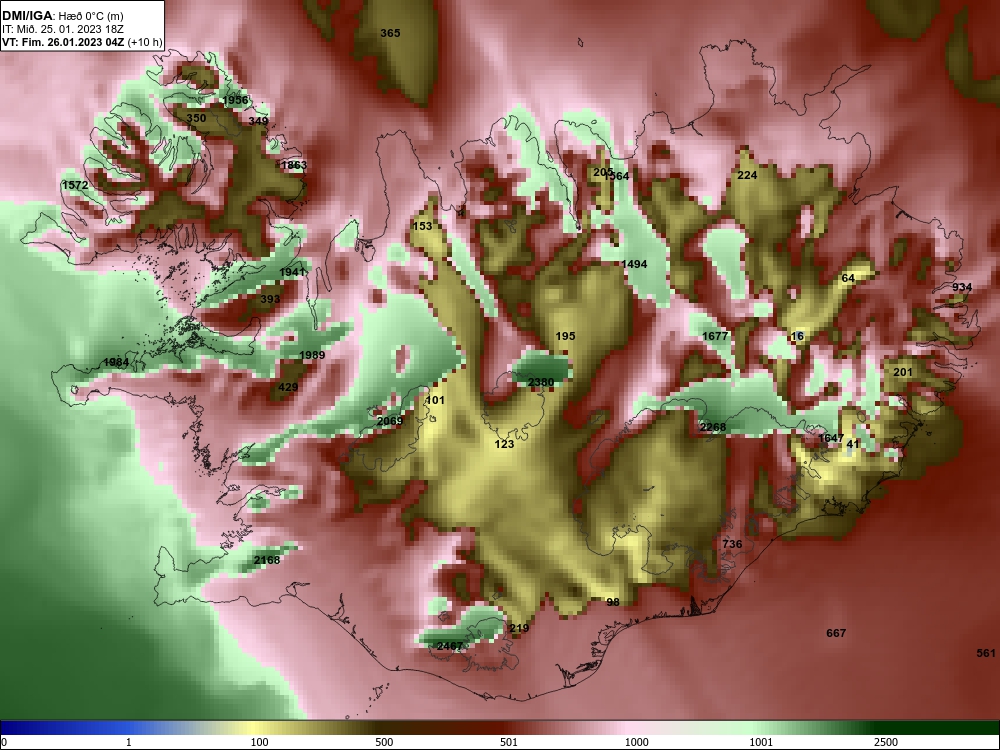
Task: Select the 2380 height label
Action: point(541,383)
